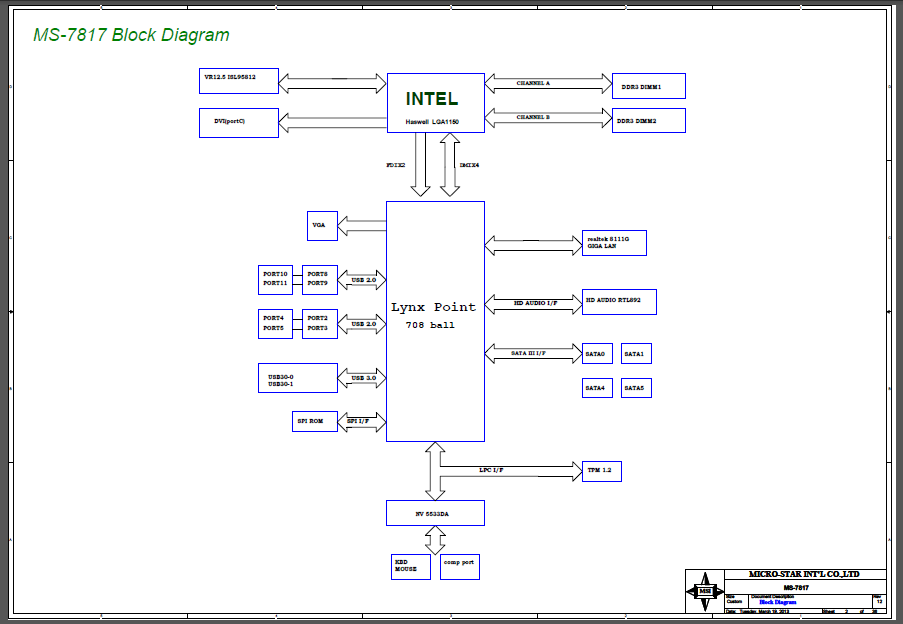Select the 'VR12.5 ISL95812' block
The image size is (903, 624).
click(239, 81)
